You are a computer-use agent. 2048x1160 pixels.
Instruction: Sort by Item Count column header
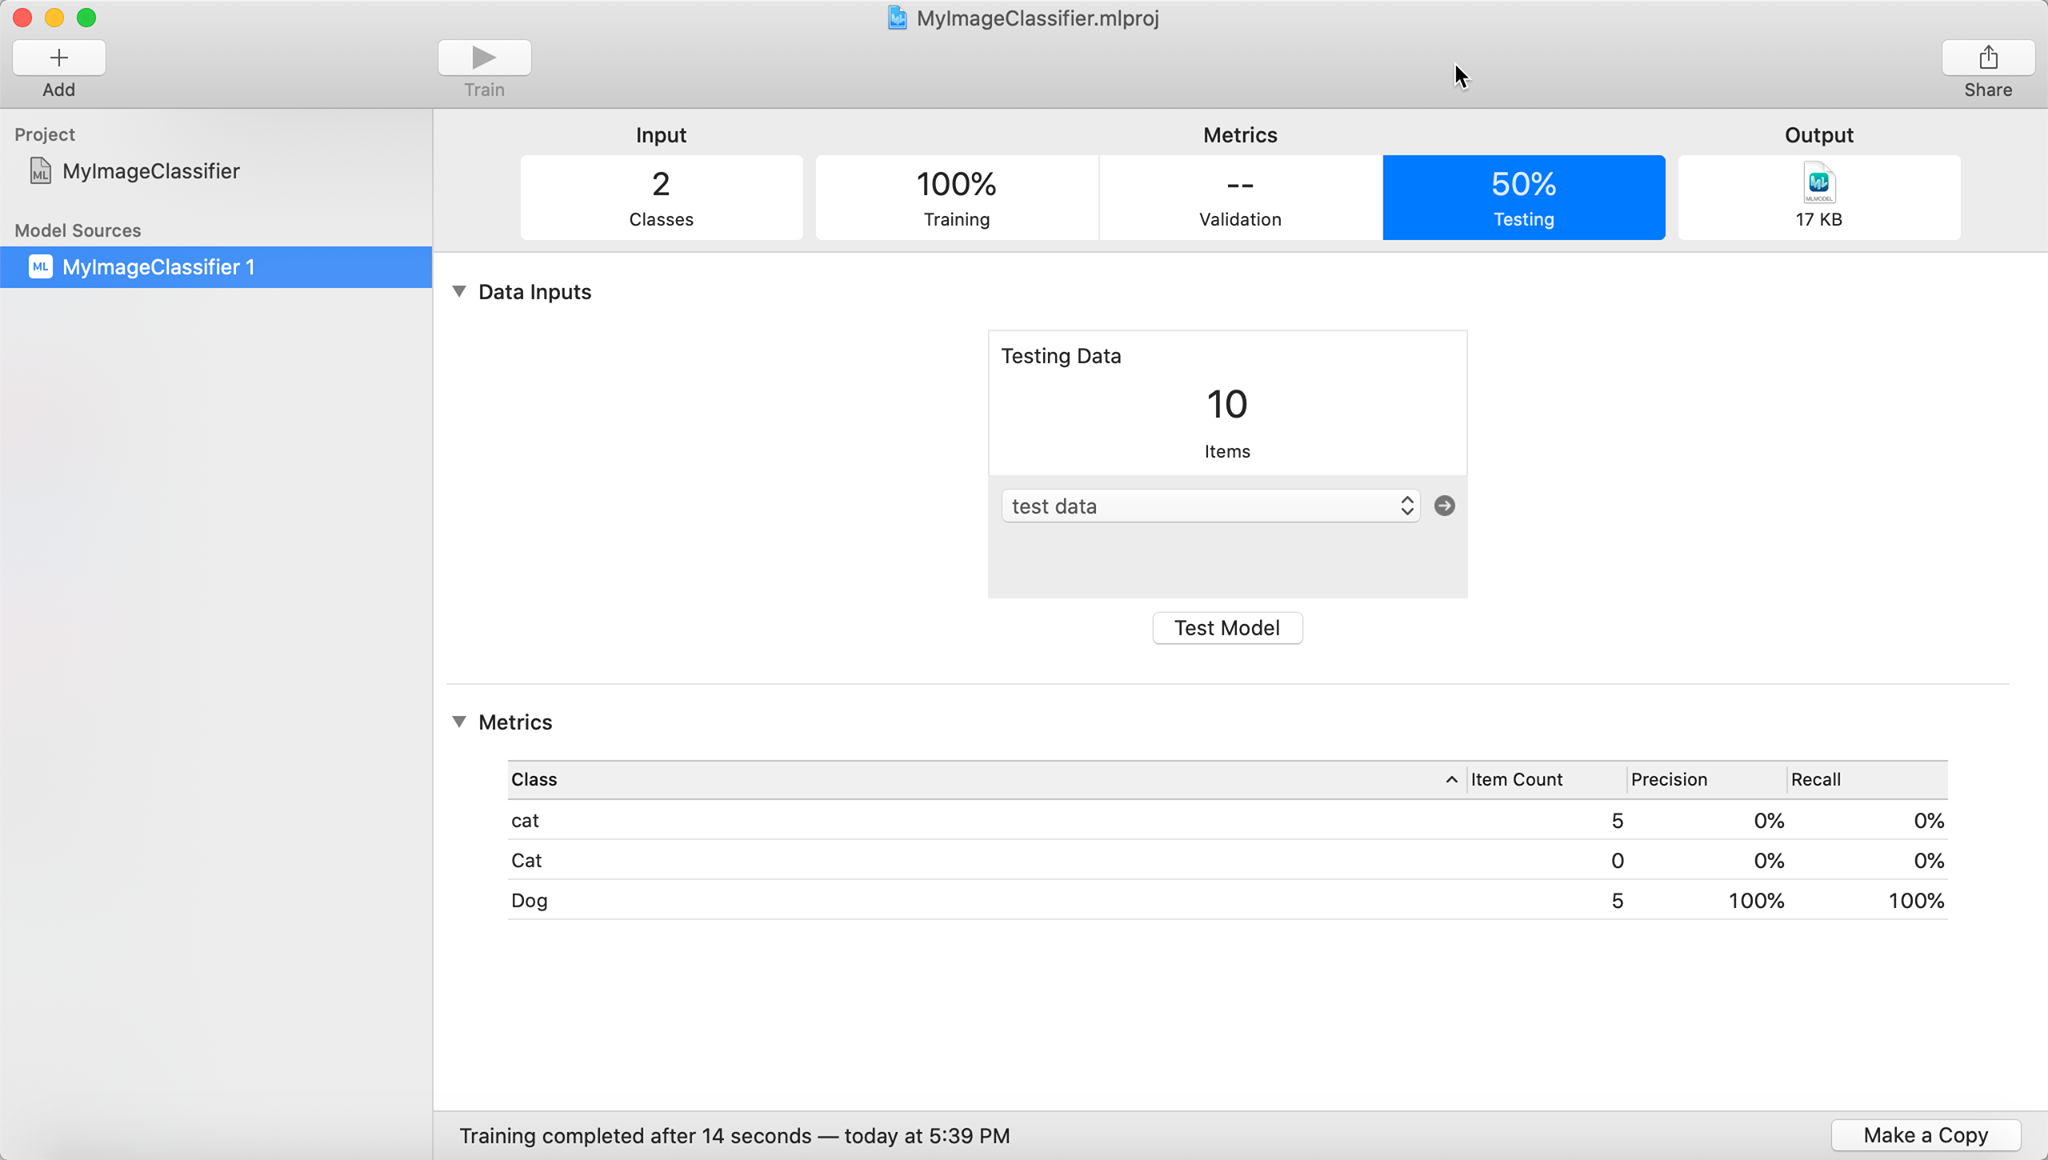tap(1546, 780)
